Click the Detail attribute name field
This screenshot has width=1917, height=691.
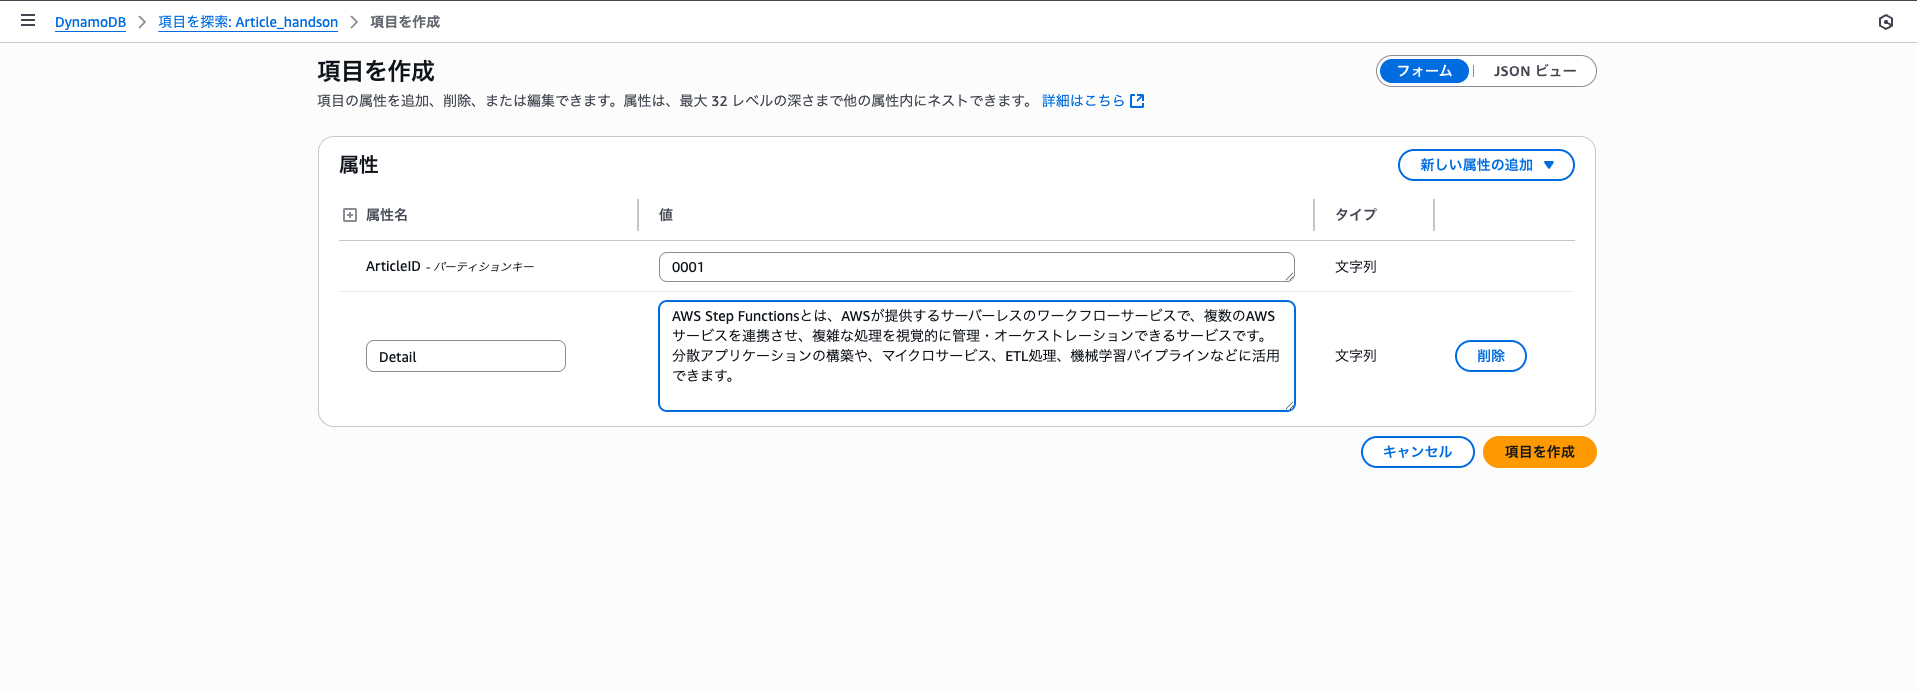click(x=466, y=356)
